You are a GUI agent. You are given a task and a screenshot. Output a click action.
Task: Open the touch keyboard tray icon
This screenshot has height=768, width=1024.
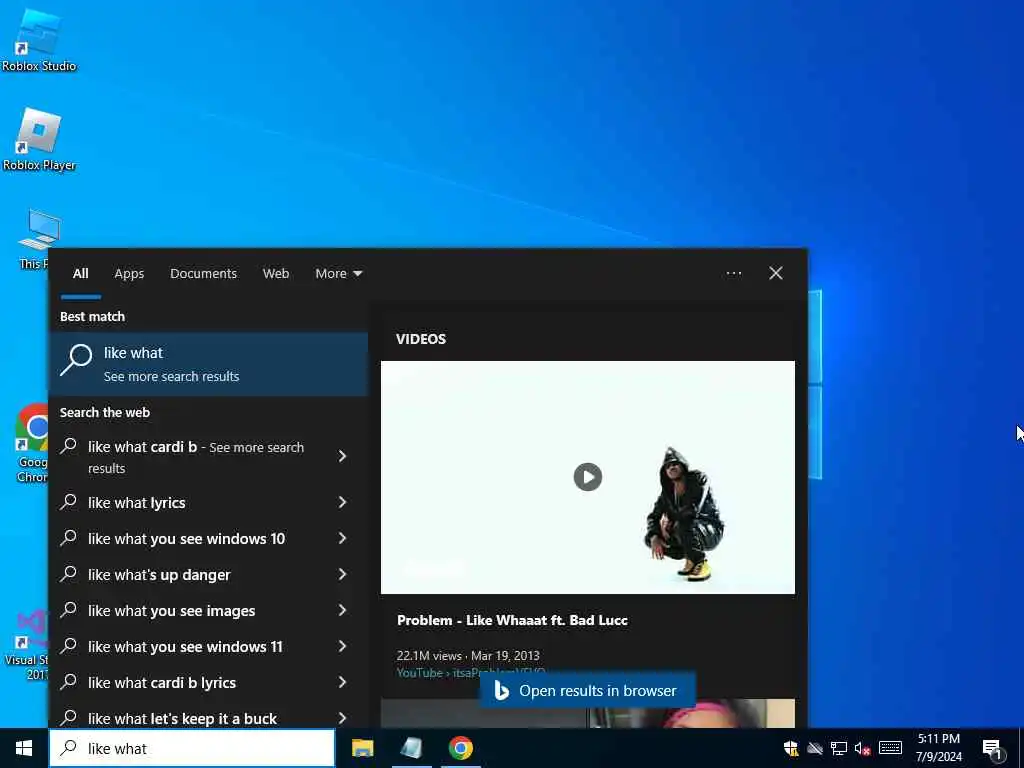click(890, 748)
